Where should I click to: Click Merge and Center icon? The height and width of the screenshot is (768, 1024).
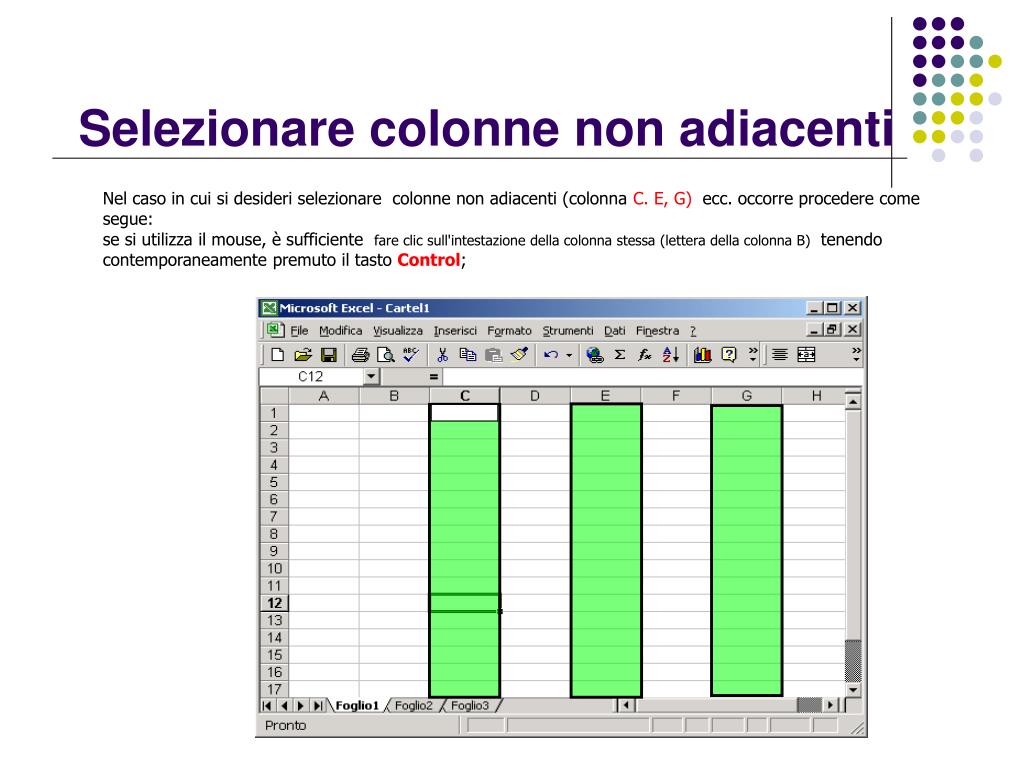[x=807, y=355]
